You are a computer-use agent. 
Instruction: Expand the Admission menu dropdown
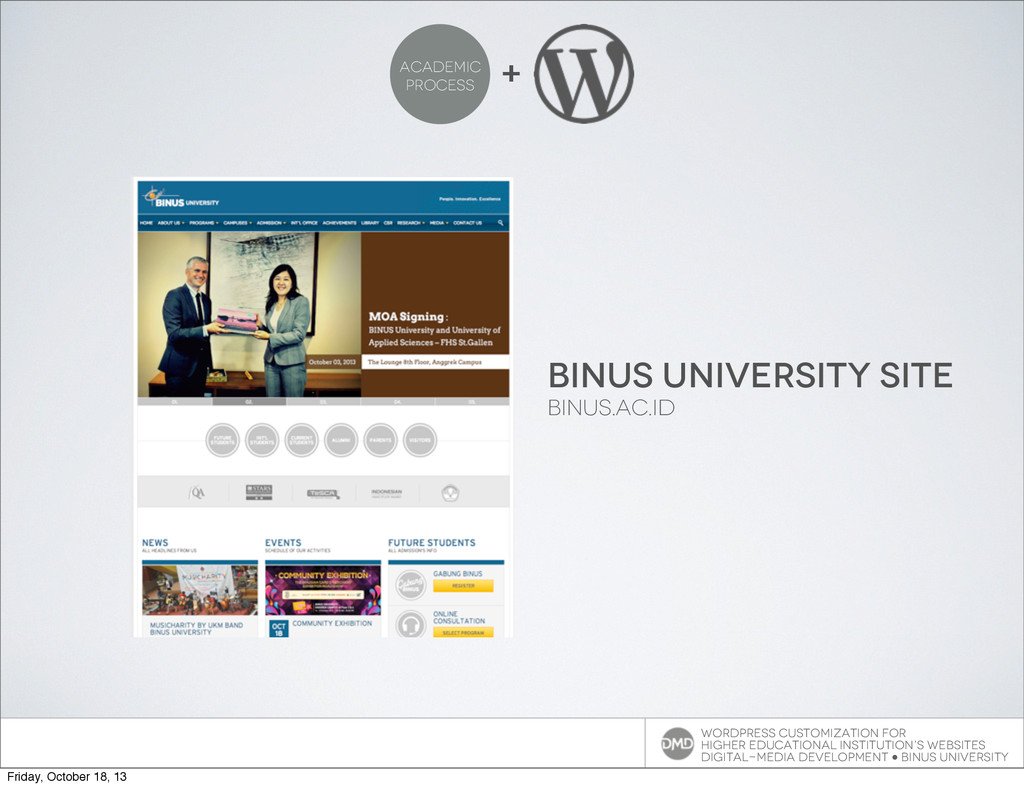coord(271,223)
